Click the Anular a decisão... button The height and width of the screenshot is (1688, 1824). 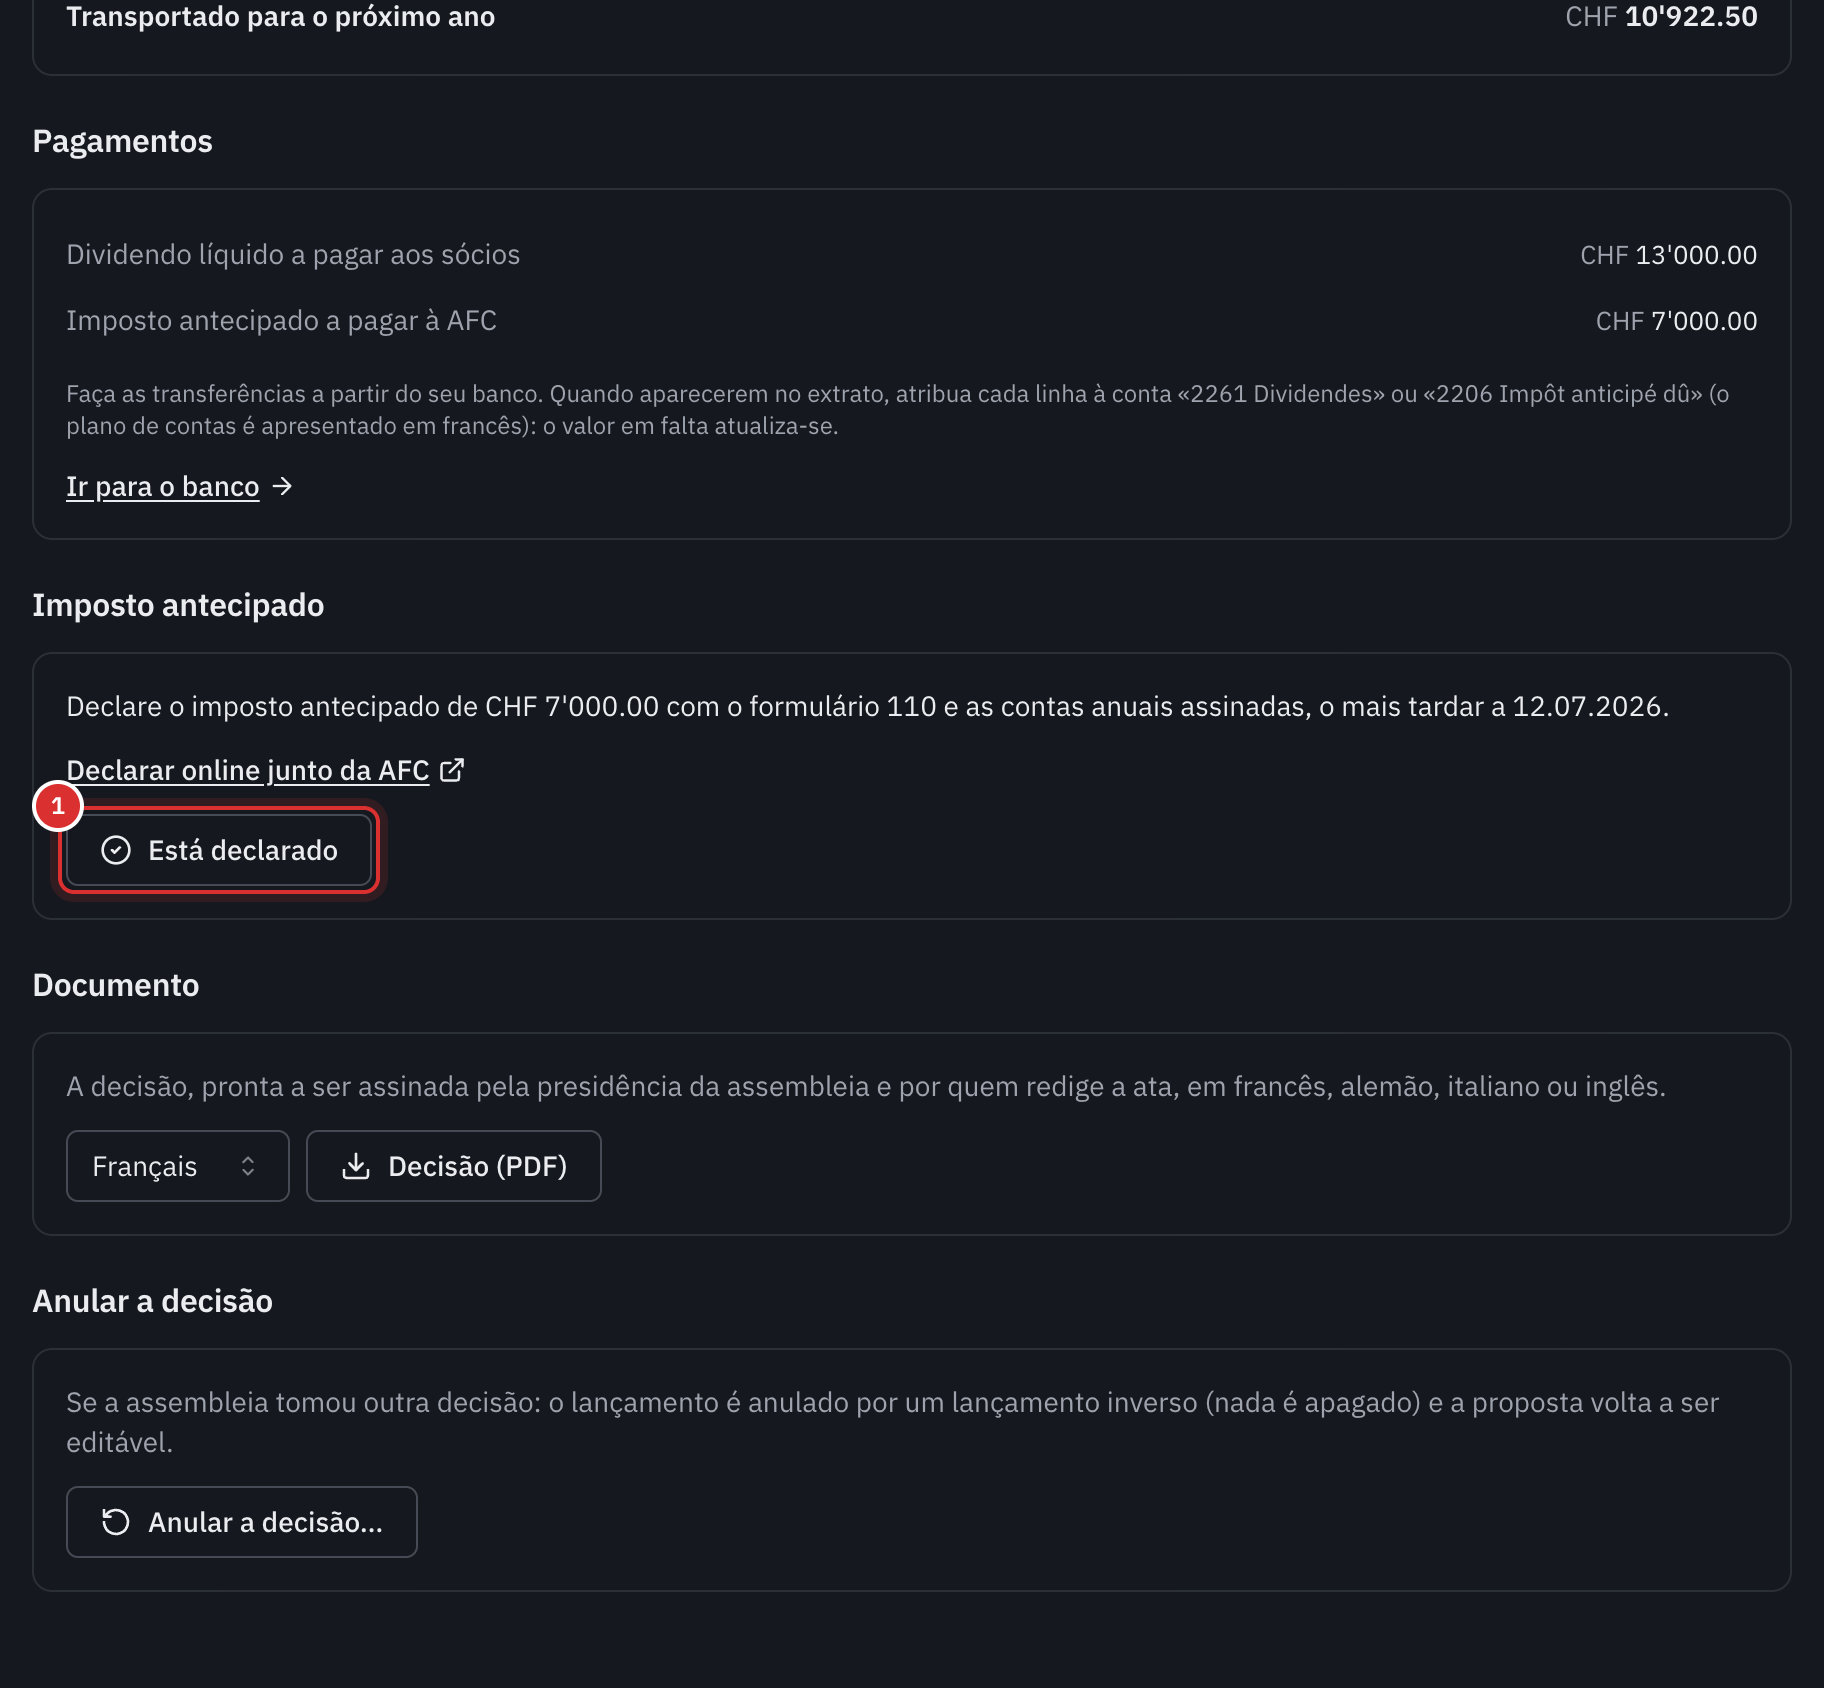(242, 1522)
